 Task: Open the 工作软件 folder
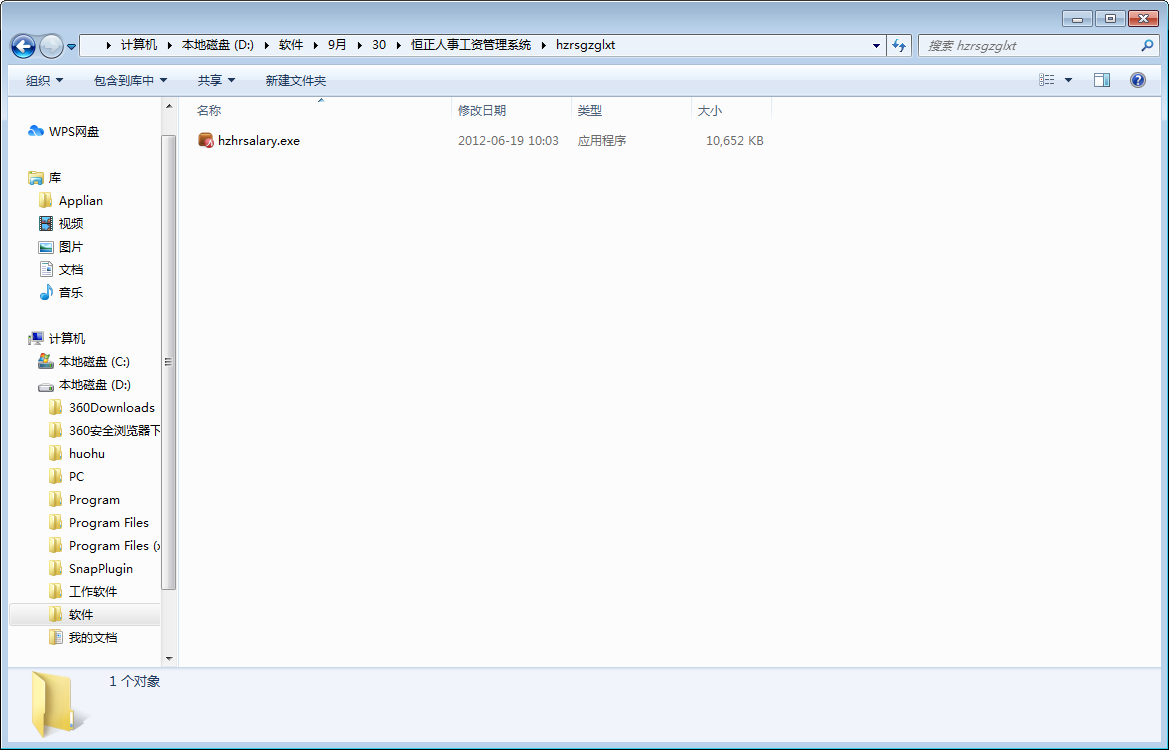click(83, 591)
